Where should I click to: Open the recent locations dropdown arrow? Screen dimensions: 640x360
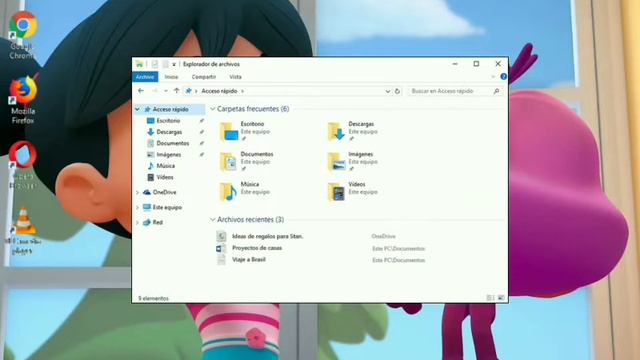coord(166,91)
